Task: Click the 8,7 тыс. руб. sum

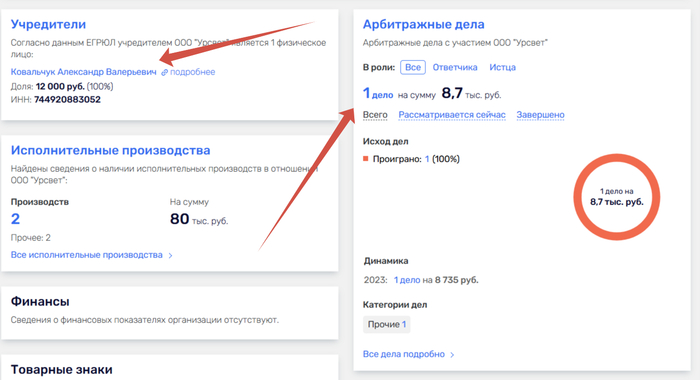Action: click(x=471, y=93)
